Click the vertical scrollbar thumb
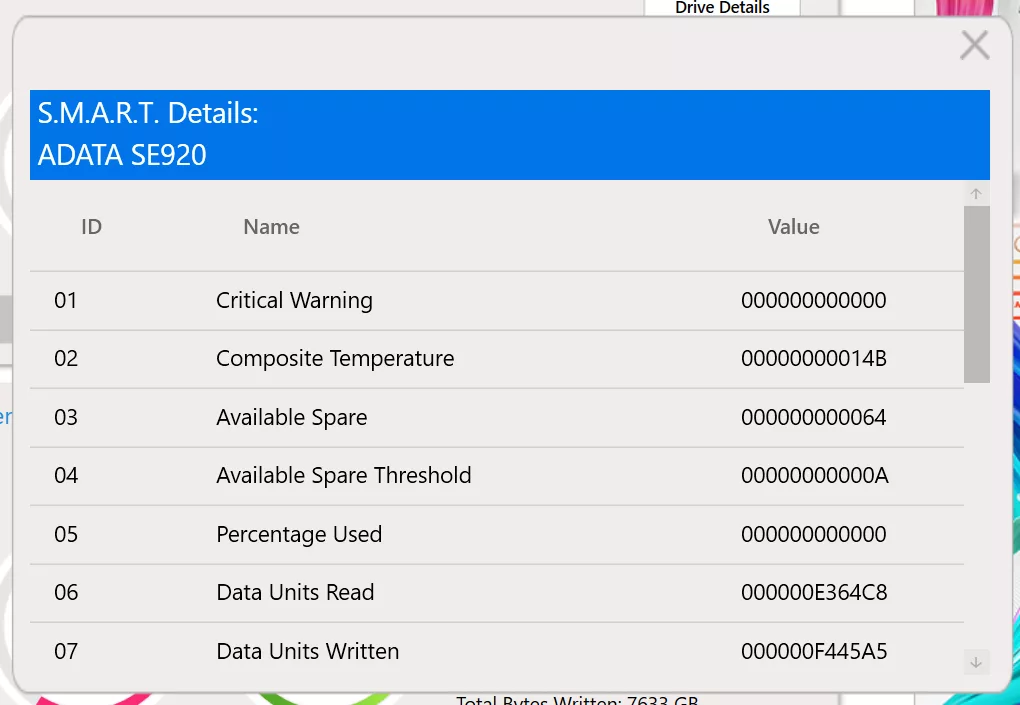The width and height of the screenshot is (1020, 705). (976, 295)
